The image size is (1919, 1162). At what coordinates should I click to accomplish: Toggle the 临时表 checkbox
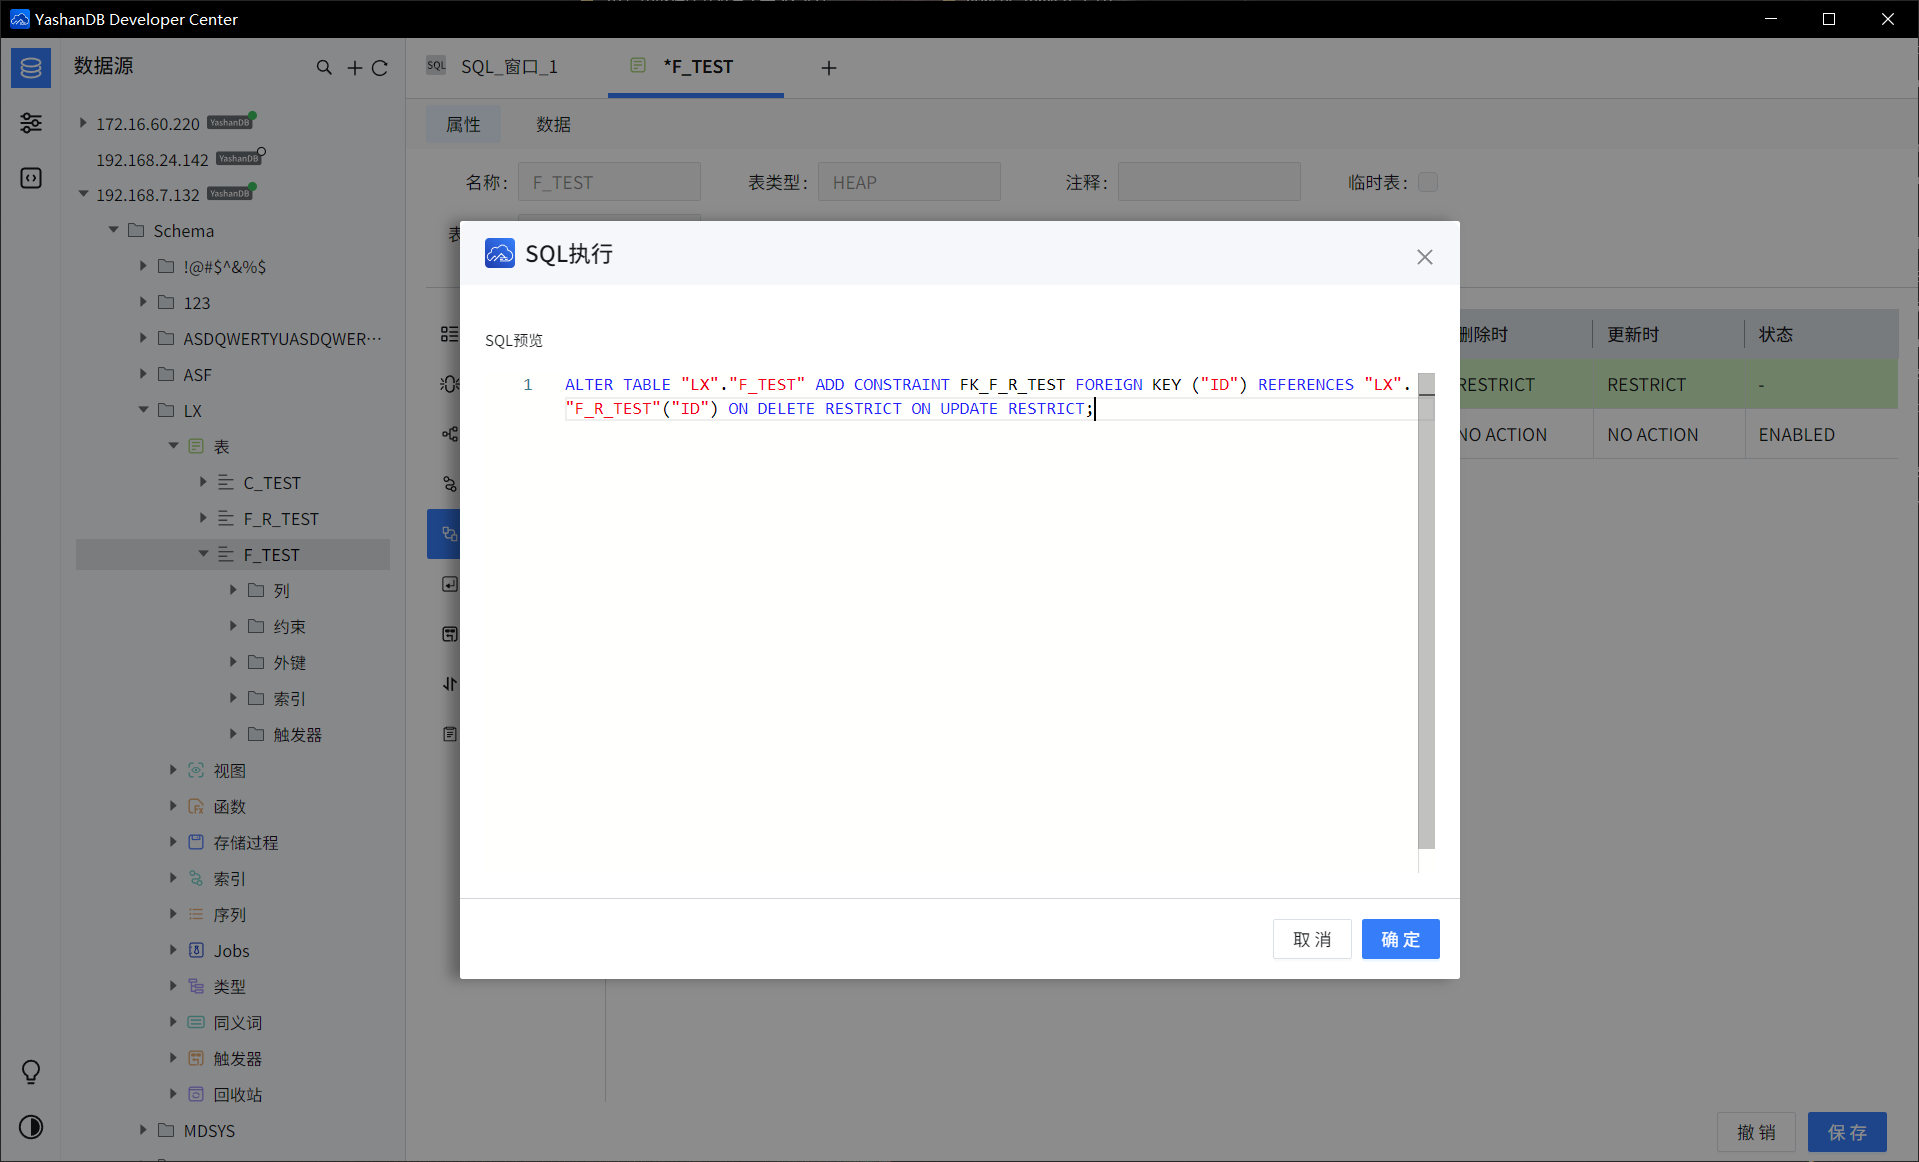click(x=1427, y=182)
